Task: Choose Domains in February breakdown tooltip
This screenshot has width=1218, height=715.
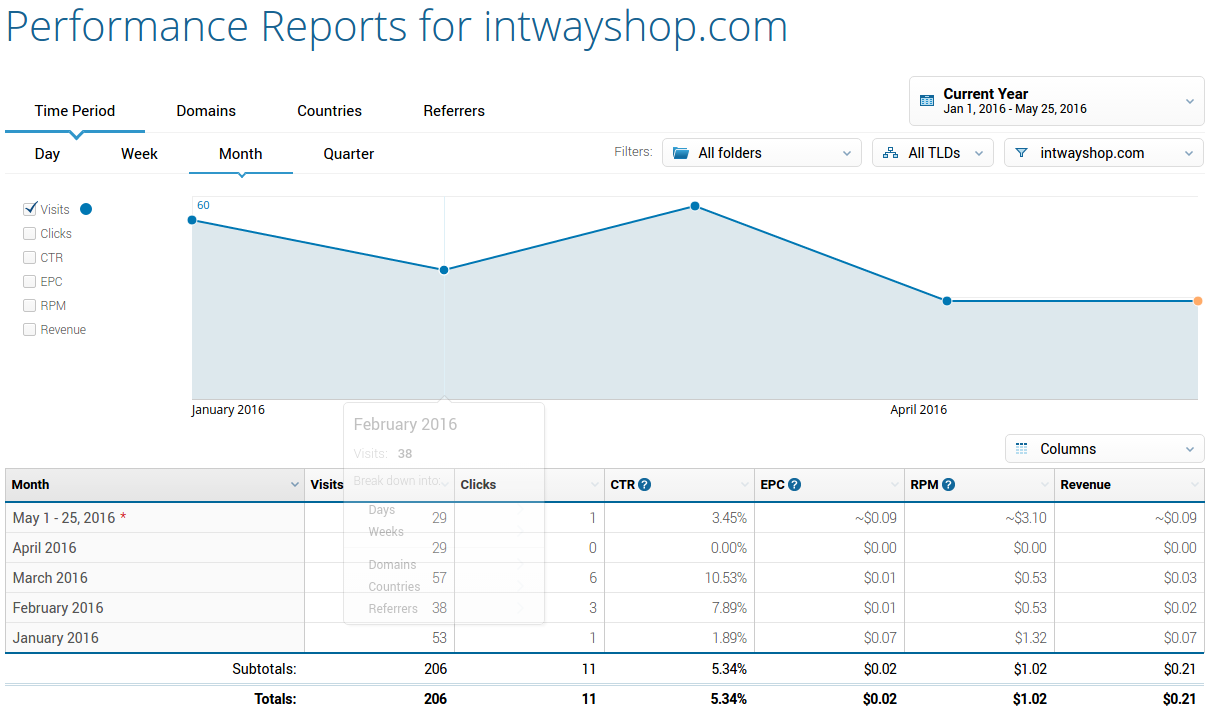Action: point(392,565)
